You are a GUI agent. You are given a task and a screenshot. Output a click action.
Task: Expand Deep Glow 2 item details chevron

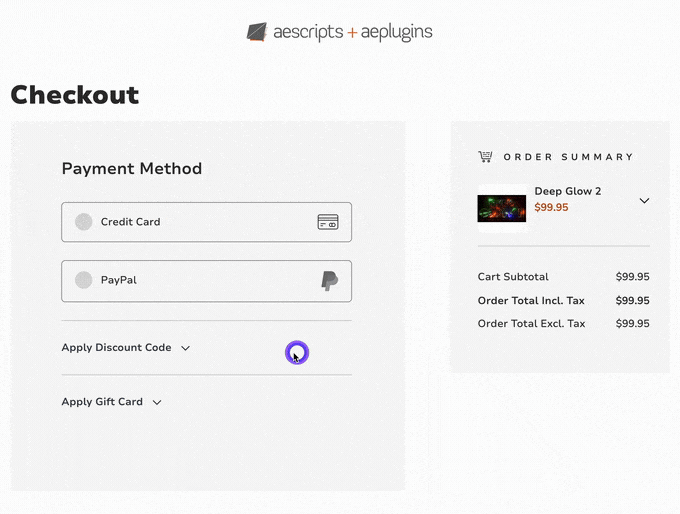coord(644,201)
